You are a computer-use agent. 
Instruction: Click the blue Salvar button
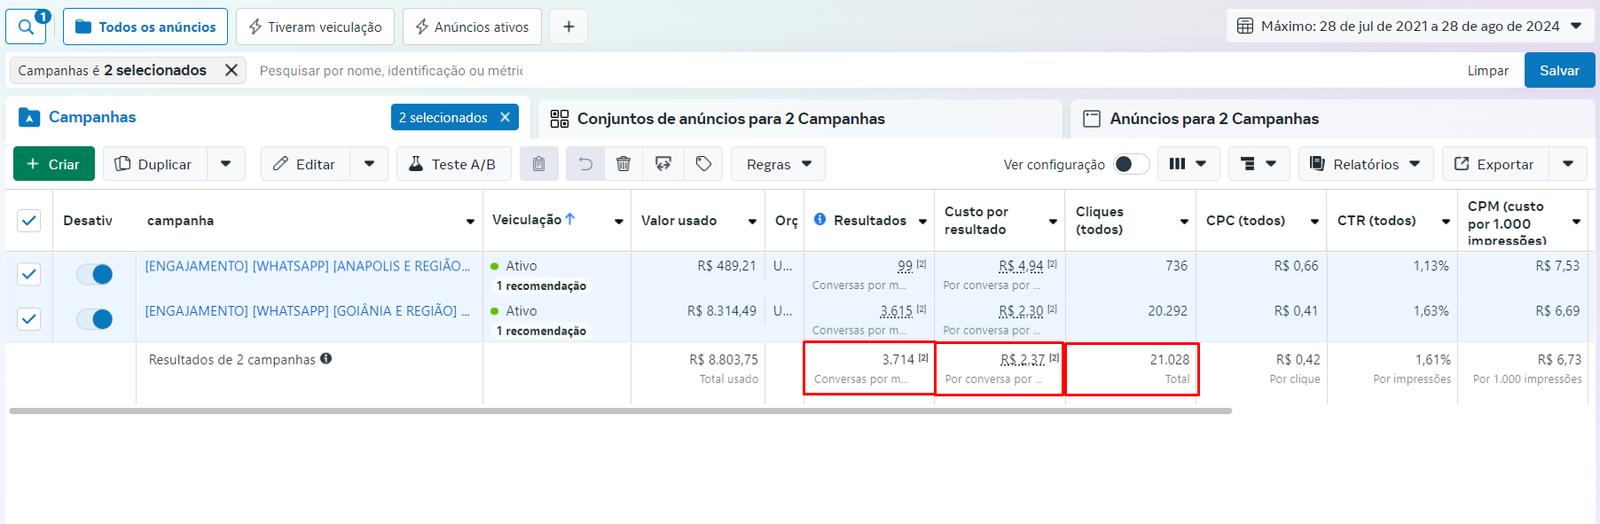(x=1559, y=70)
